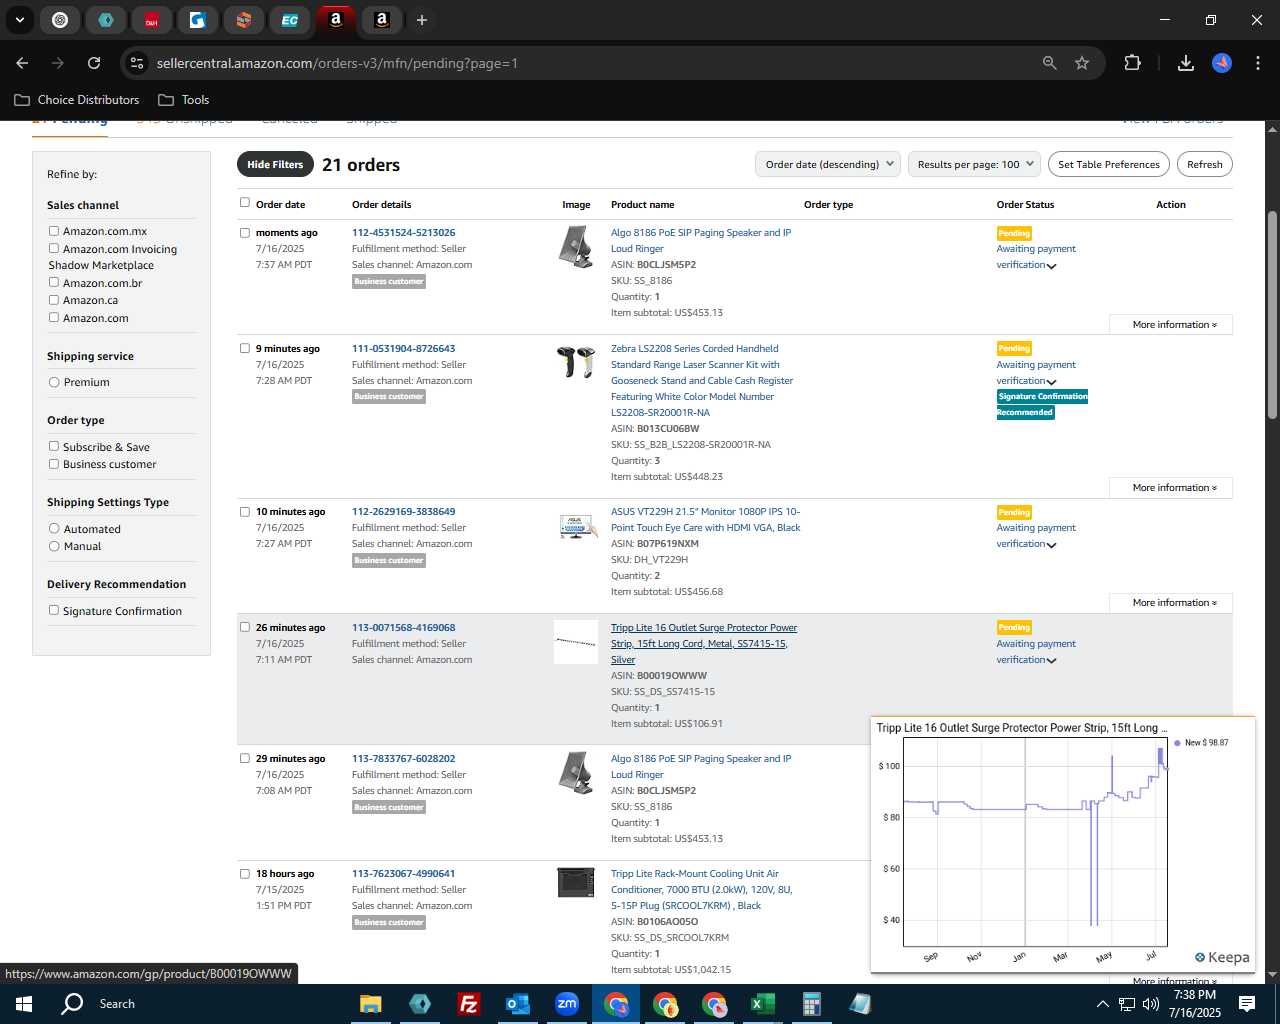The height and width of the screenshot is (1024, 1280).
Task: Go back to the previous page
Action: point(22,63)
